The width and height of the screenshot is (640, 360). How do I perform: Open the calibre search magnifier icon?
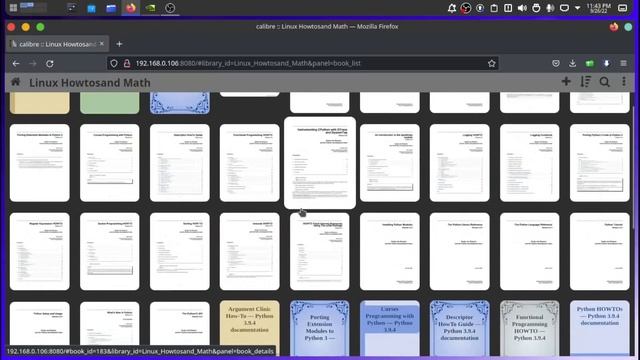click(604, 82)
